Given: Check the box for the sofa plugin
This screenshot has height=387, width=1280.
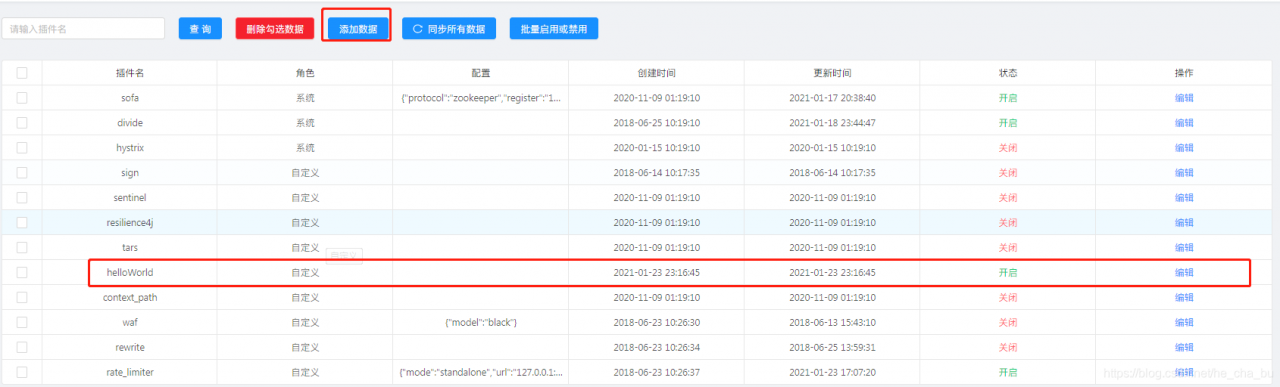Looking at the screenshot, I should (x=22, y=98).
